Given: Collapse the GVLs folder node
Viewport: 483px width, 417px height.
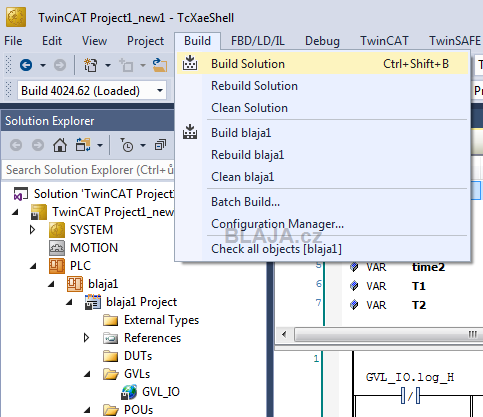Looking at the screenshot, I should (x=87, y=374).
